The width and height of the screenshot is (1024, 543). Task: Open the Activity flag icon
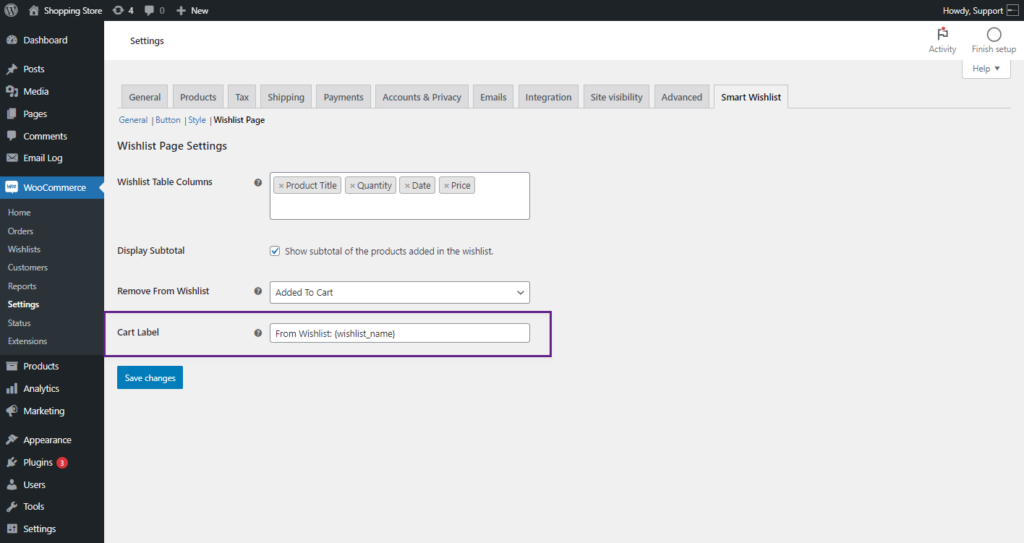pyautogui.click(x=942, y=34)
